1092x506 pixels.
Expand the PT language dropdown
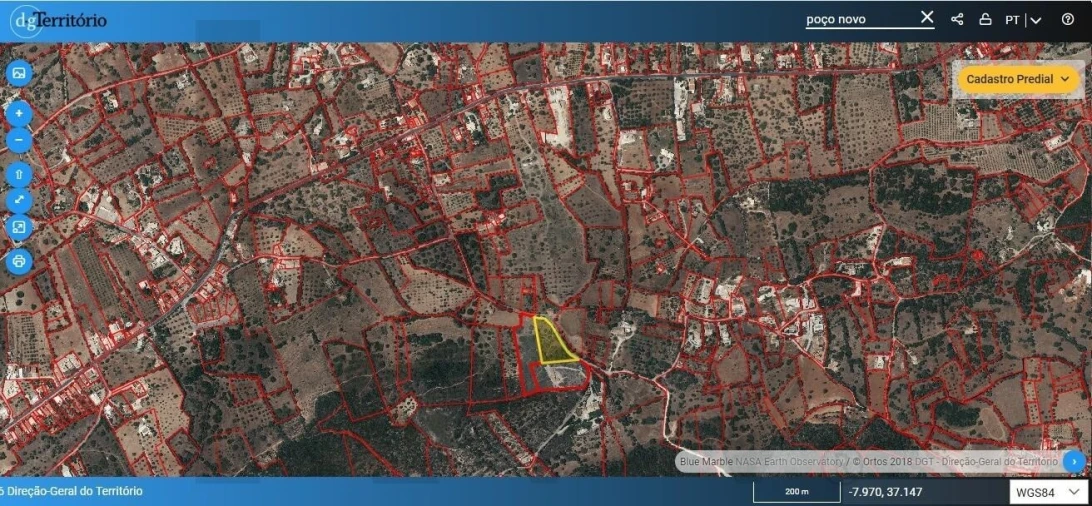click(1023, 20)
